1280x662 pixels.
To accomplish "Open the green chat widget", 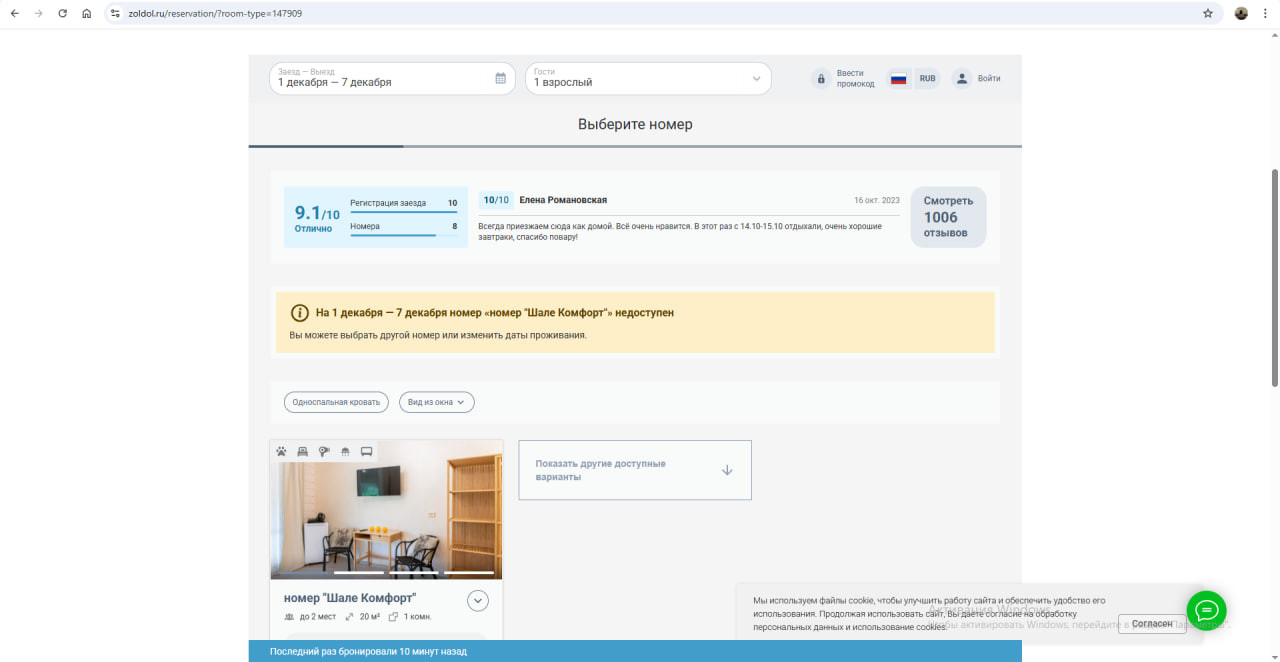I will (x=1206, y=610).
